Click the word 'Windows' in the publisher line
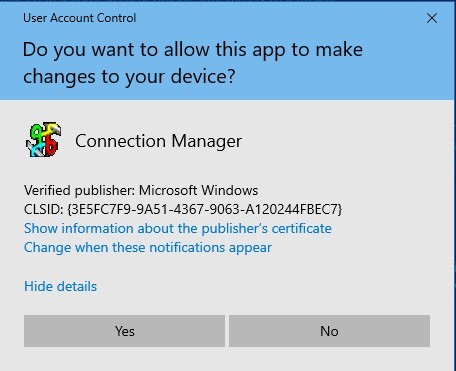The image size is (456, 371). 230,191
